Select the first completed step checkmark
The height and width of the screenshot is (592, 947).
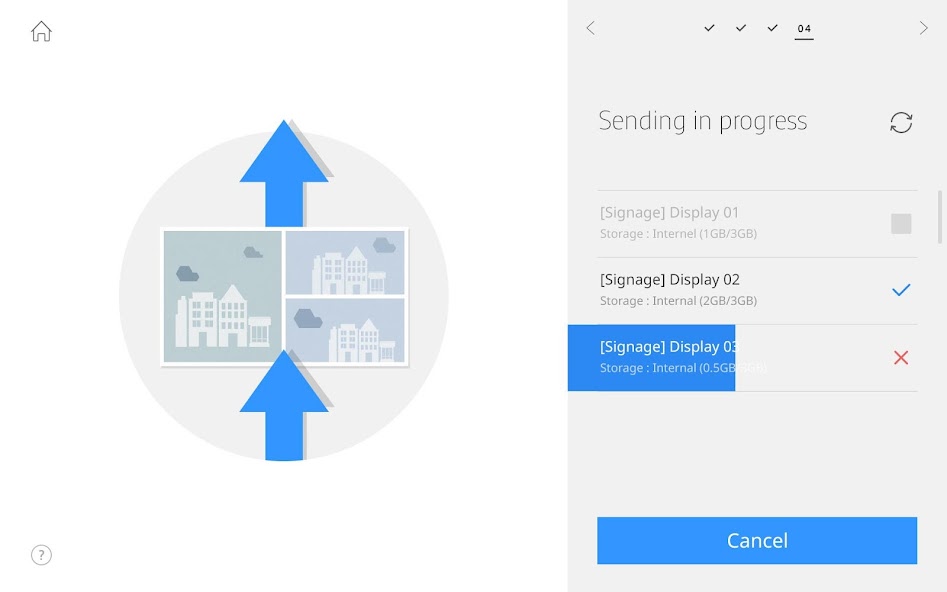pyautogui.click(x=709, y=28)
